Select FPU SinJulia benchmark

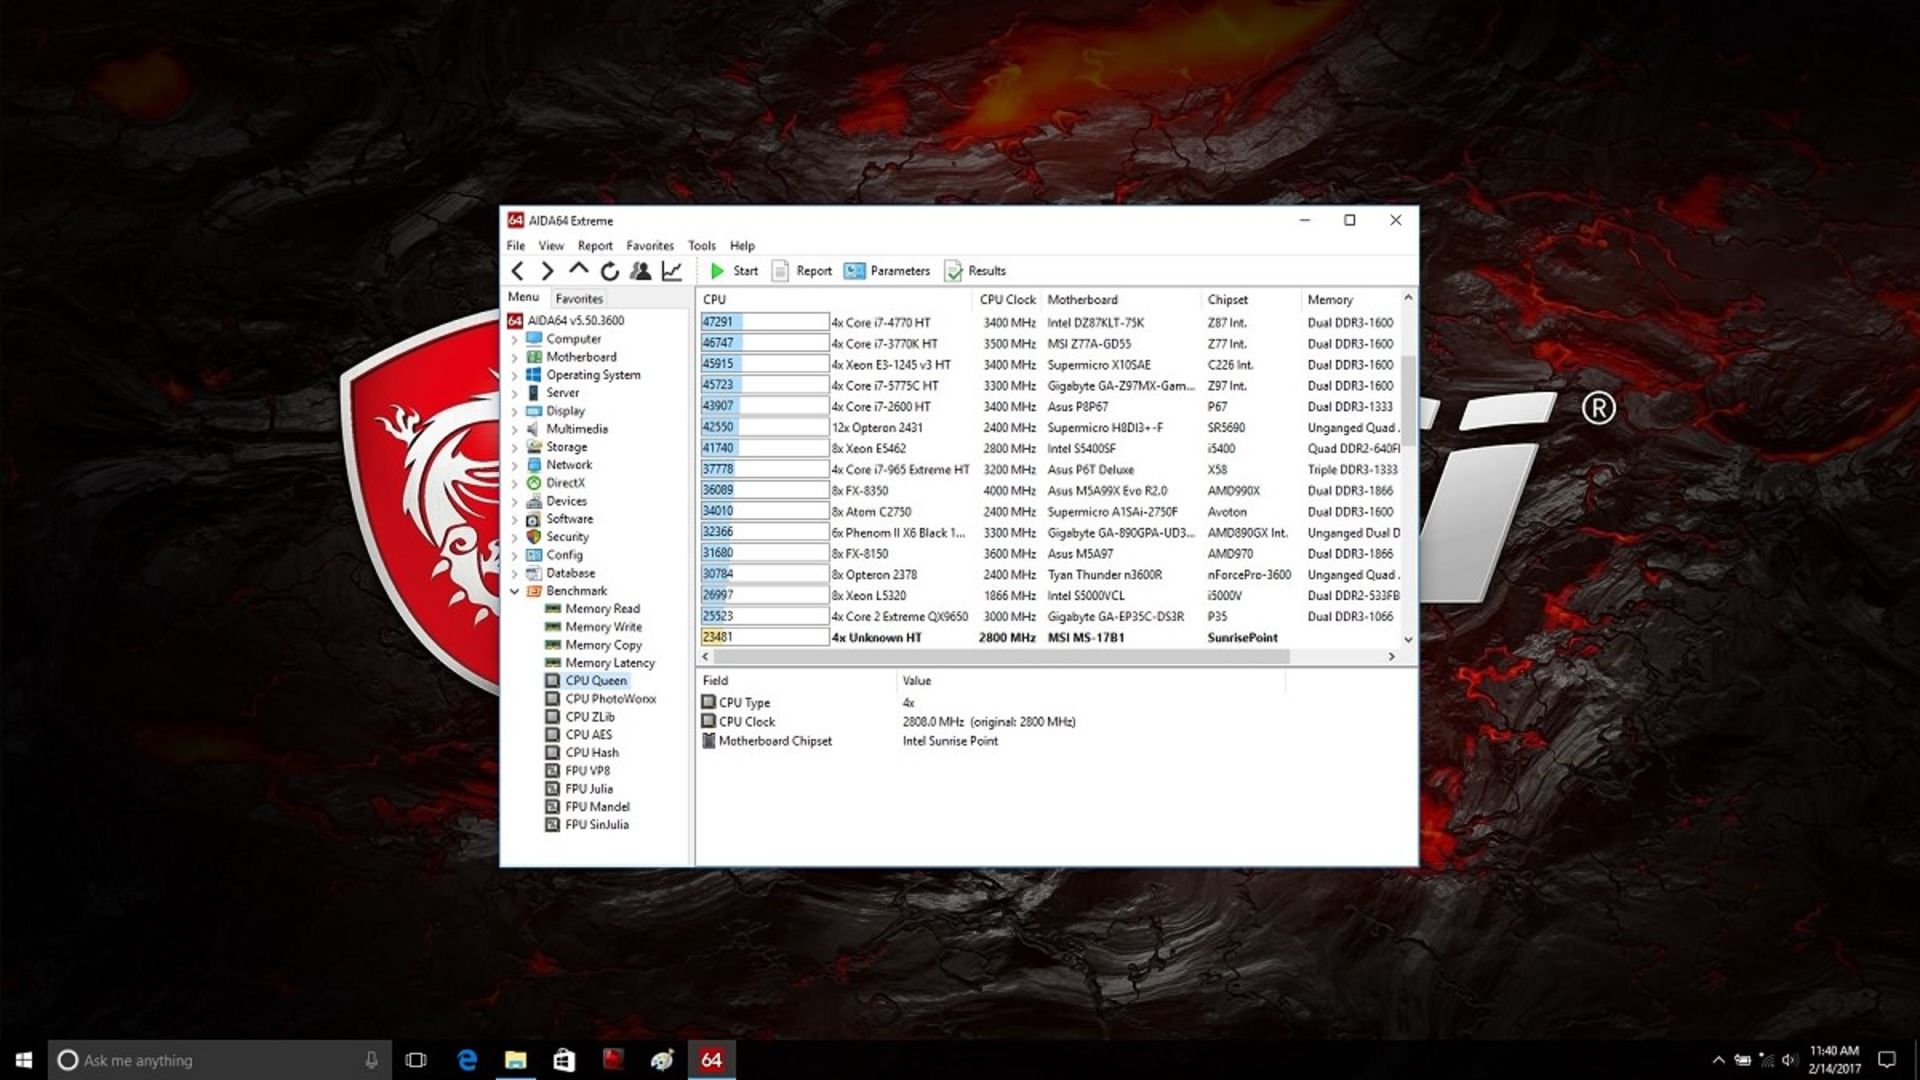pos(597,825)
